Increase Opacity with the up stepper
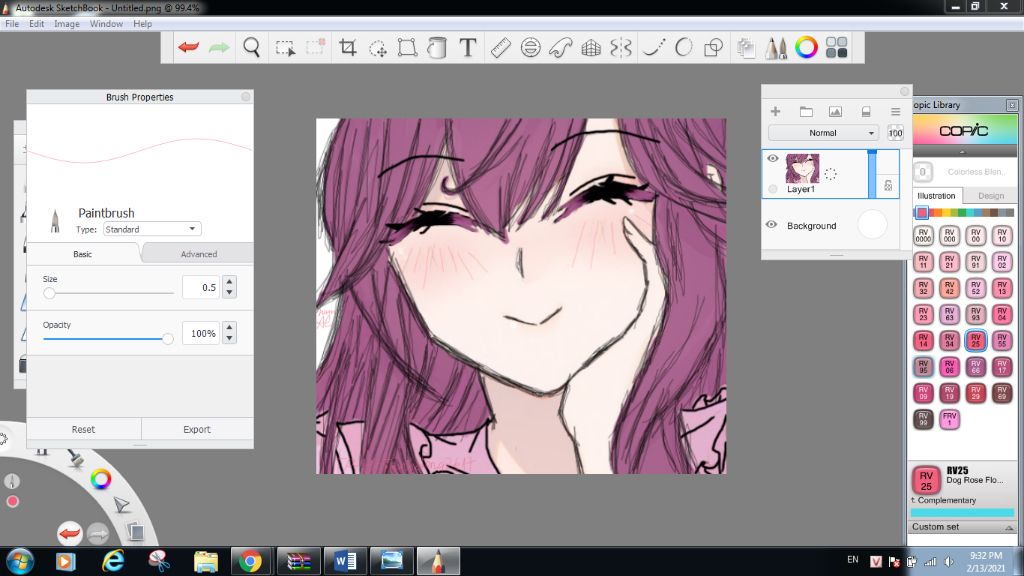This screenshot has width=1024, height=576. click(x=229, y=328)
